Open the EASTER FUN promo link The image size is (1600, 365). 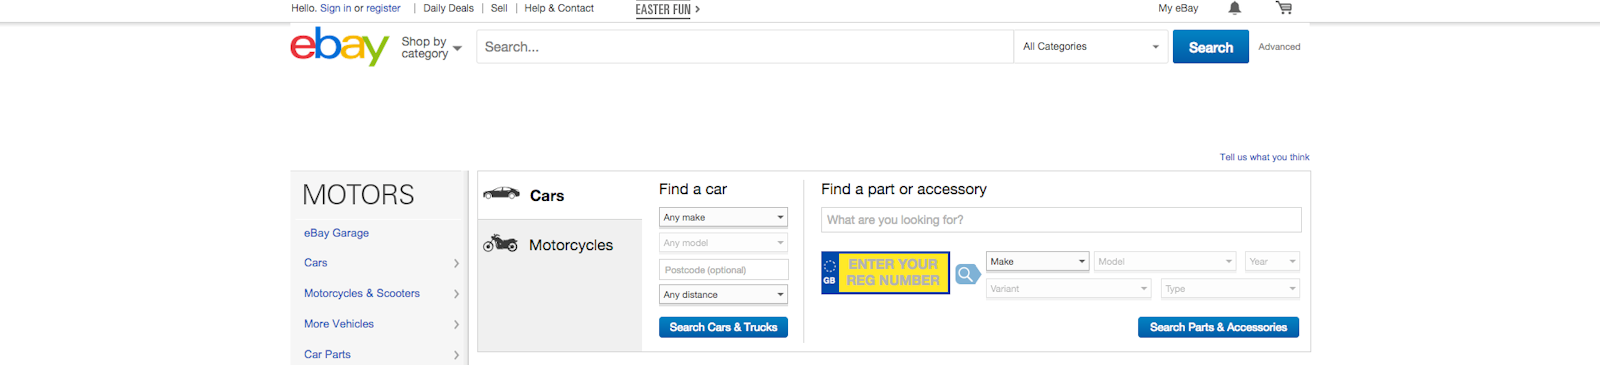click(667, 10)
